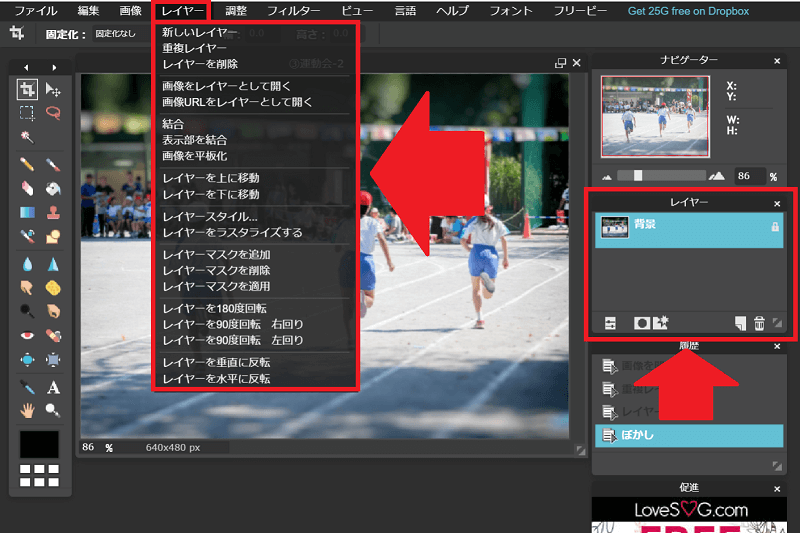Image resolution: width=800 pixels, height=533 pixels.
Task: Toggle the lock on 背景 layer
Action: (x=774, y=227)
